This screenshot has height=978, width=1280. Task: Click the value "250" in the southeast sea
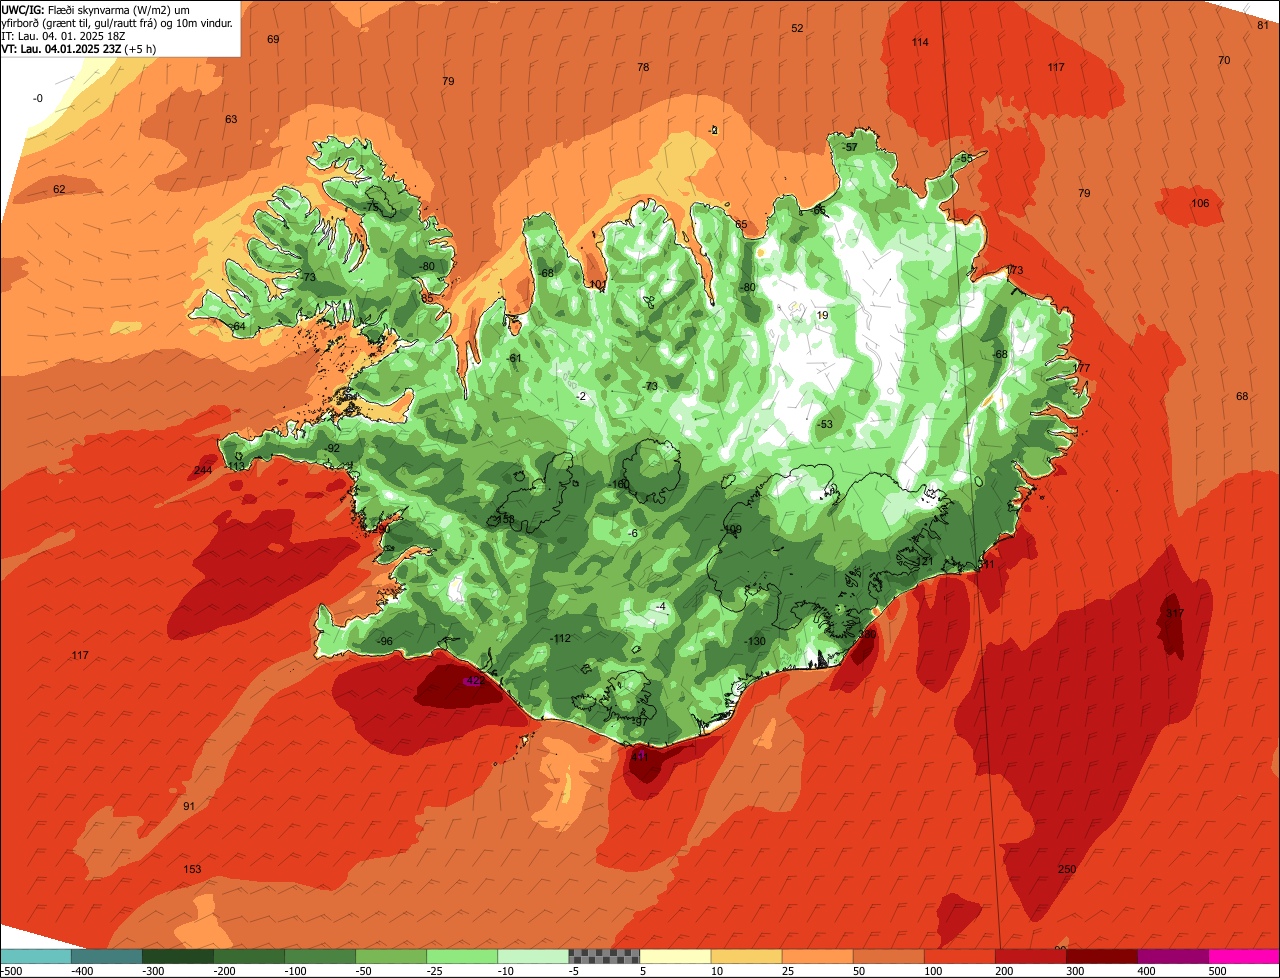[1067, 869]
